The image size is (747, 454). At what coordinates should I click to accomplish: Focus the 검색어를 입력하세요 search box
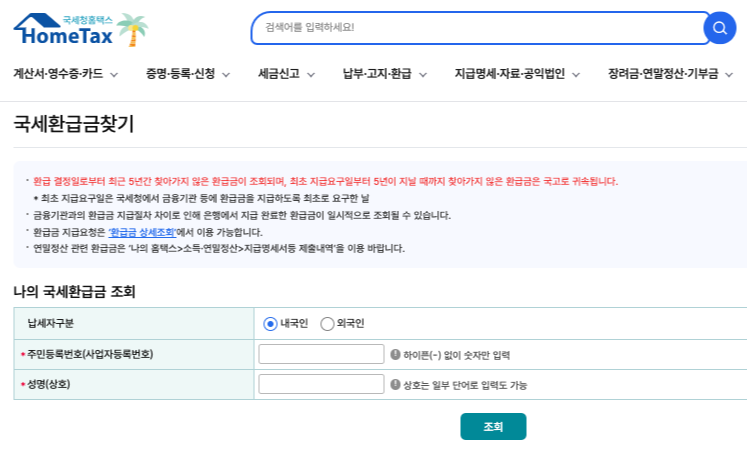coord(480,28)
